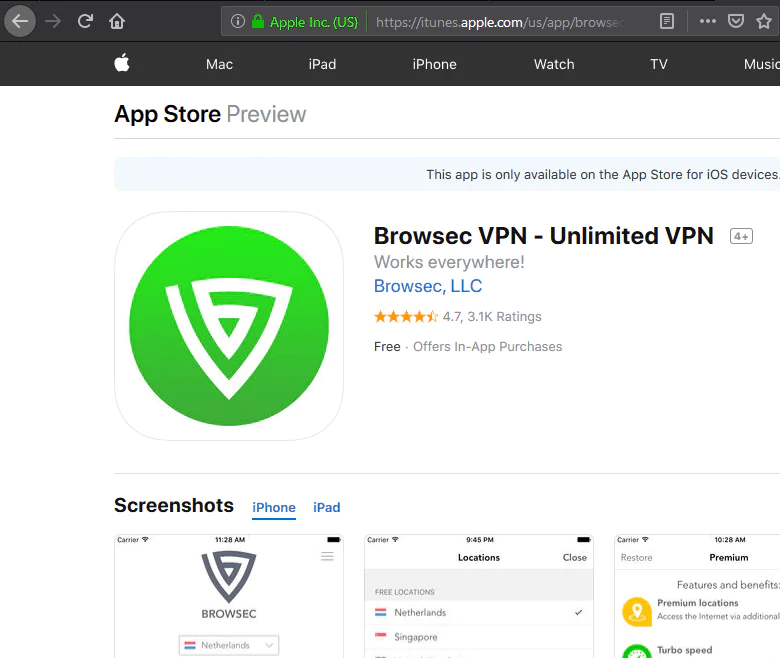Click the star rating icons
The height and width of the screenshot is (658, 780).
click(406, 316)
